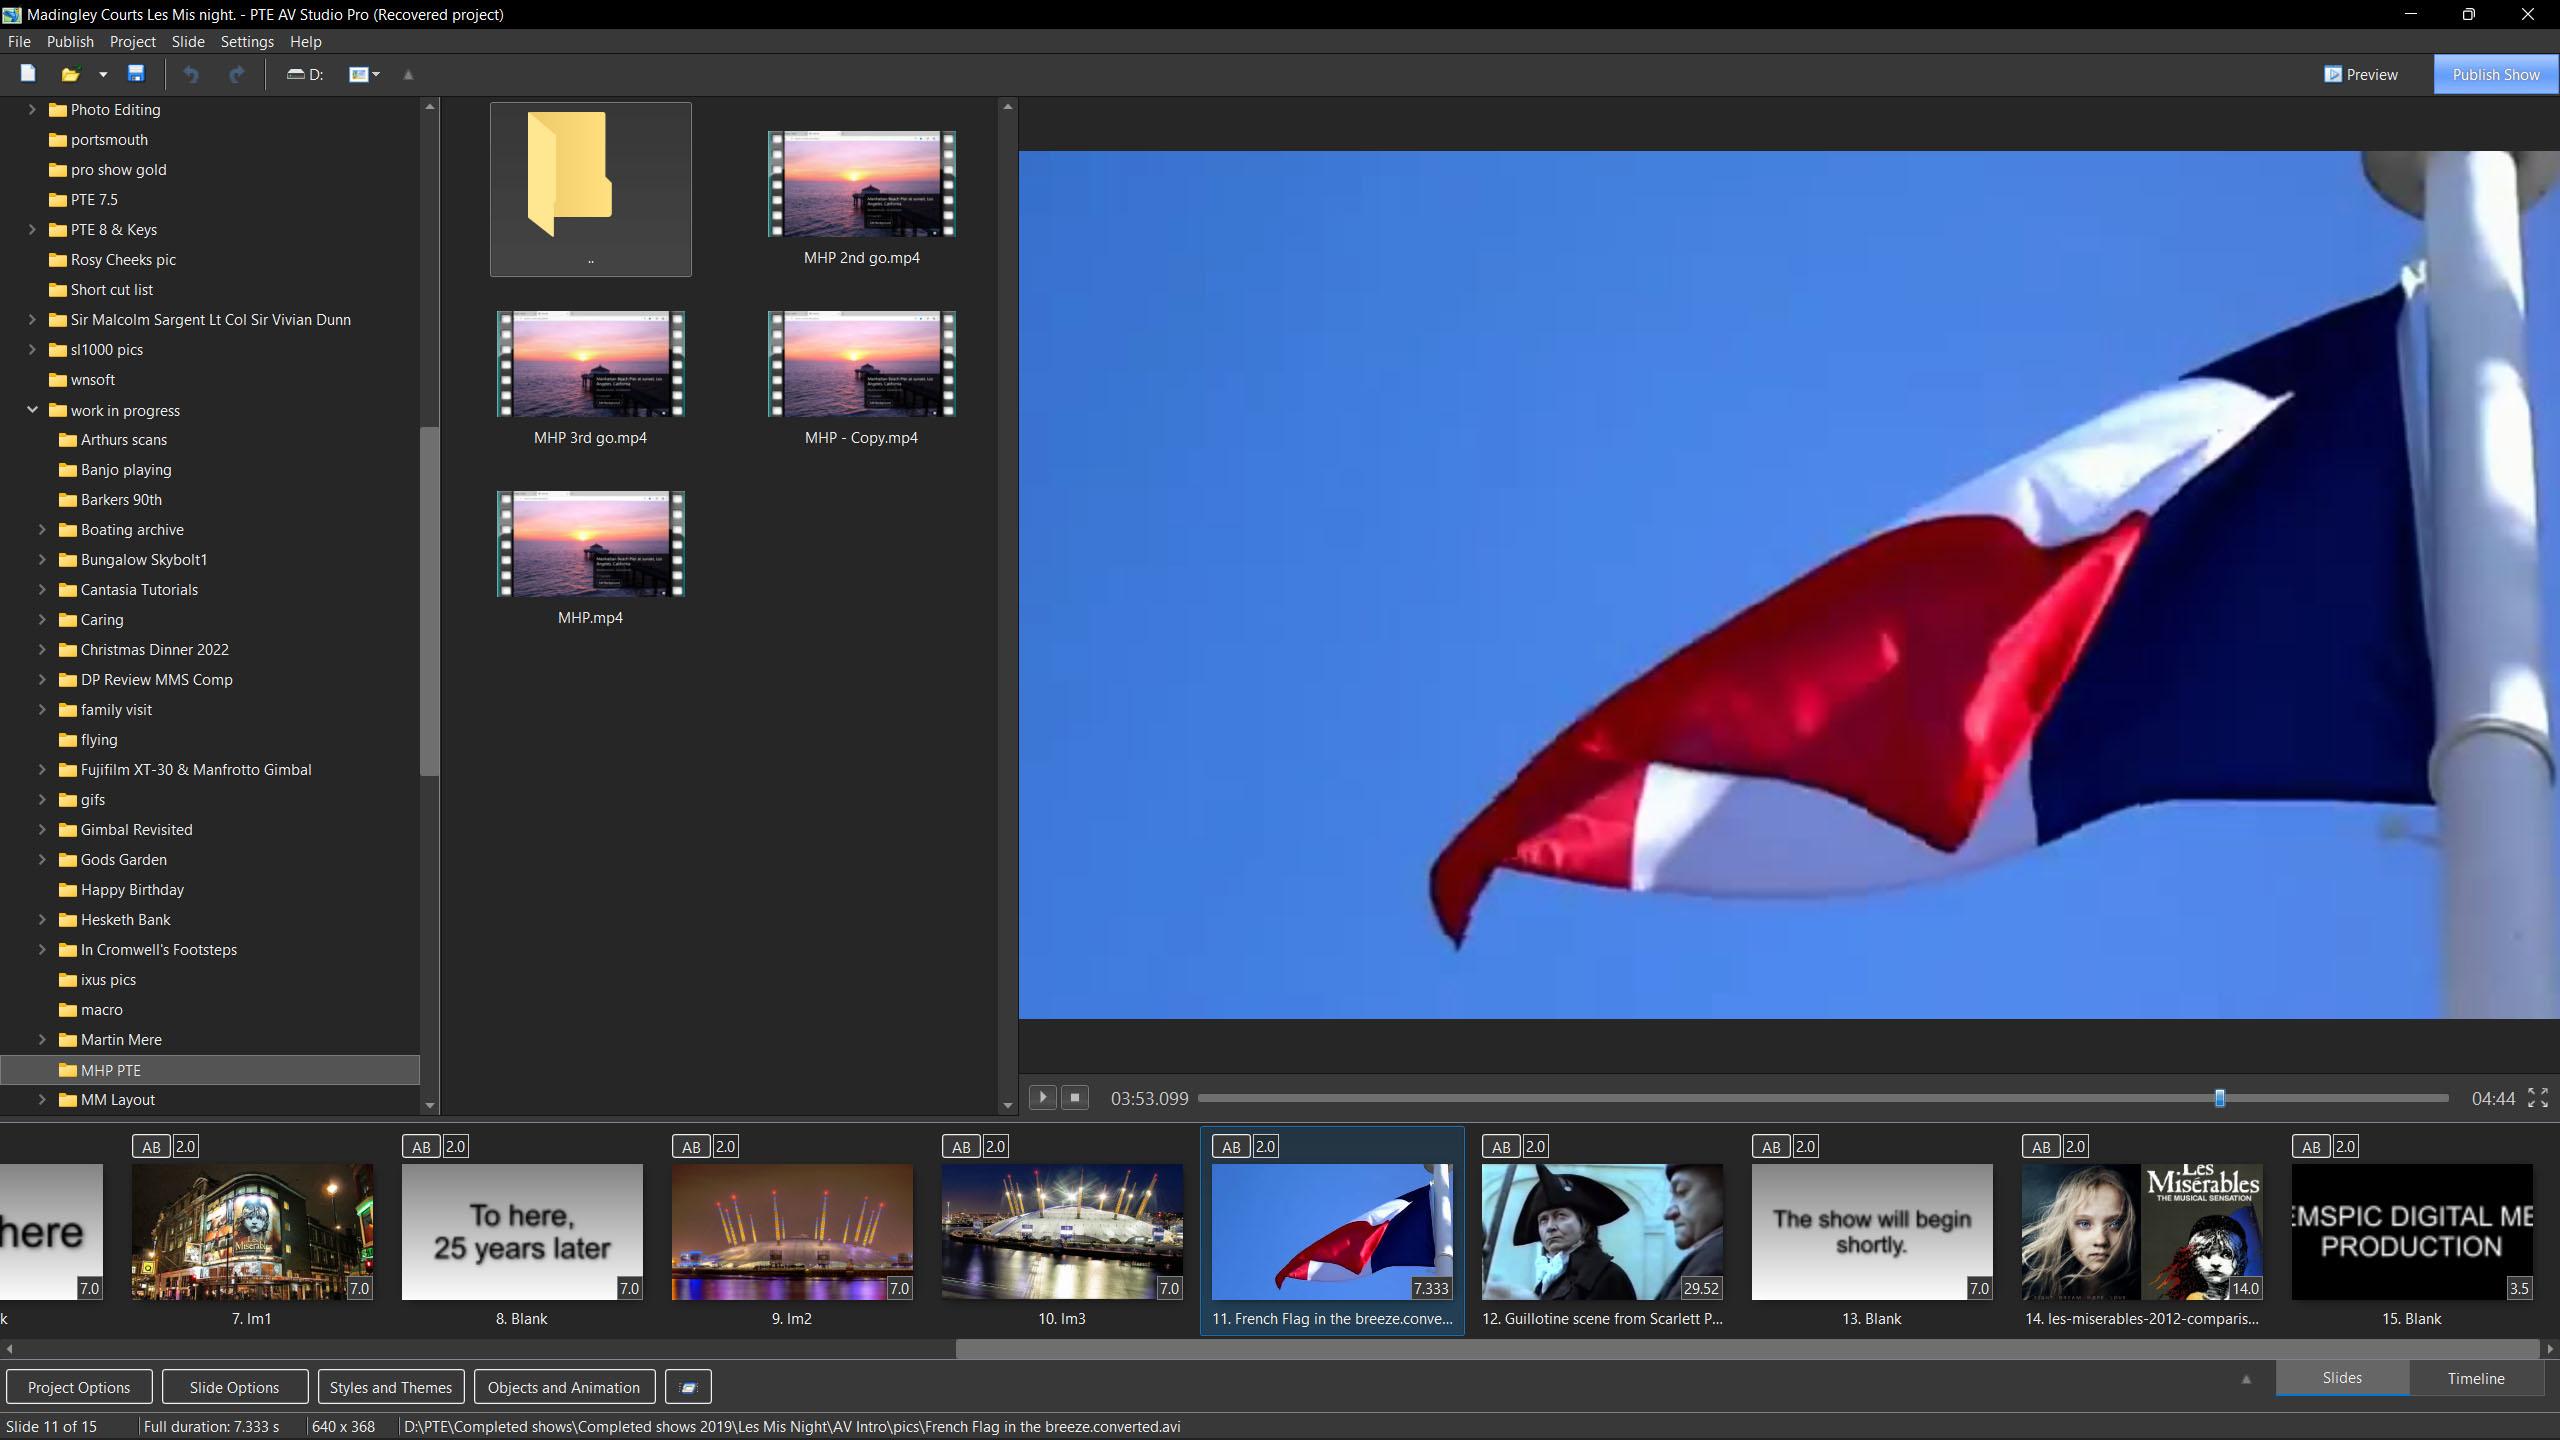Open Styles and Themes
Viewport: 2560px width, 1440px height.
click(x=391, y=1387)
